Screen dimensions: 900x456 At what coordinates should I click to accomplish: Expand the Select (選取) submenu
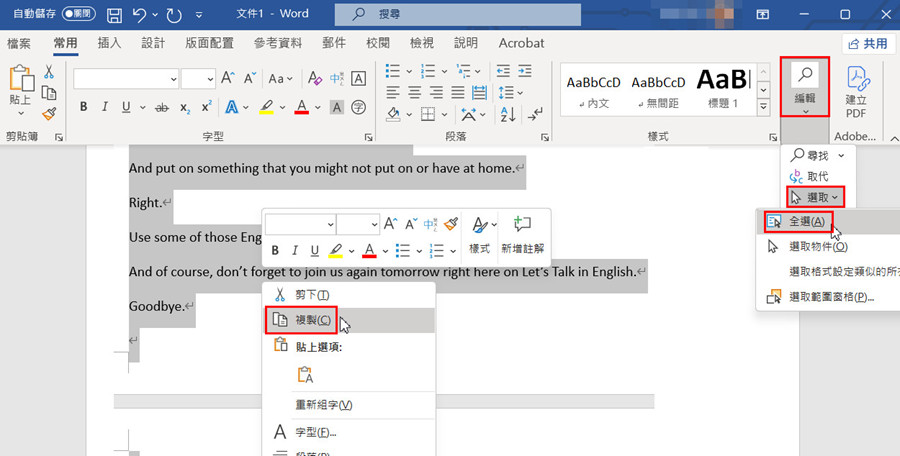tap(815, 197)
